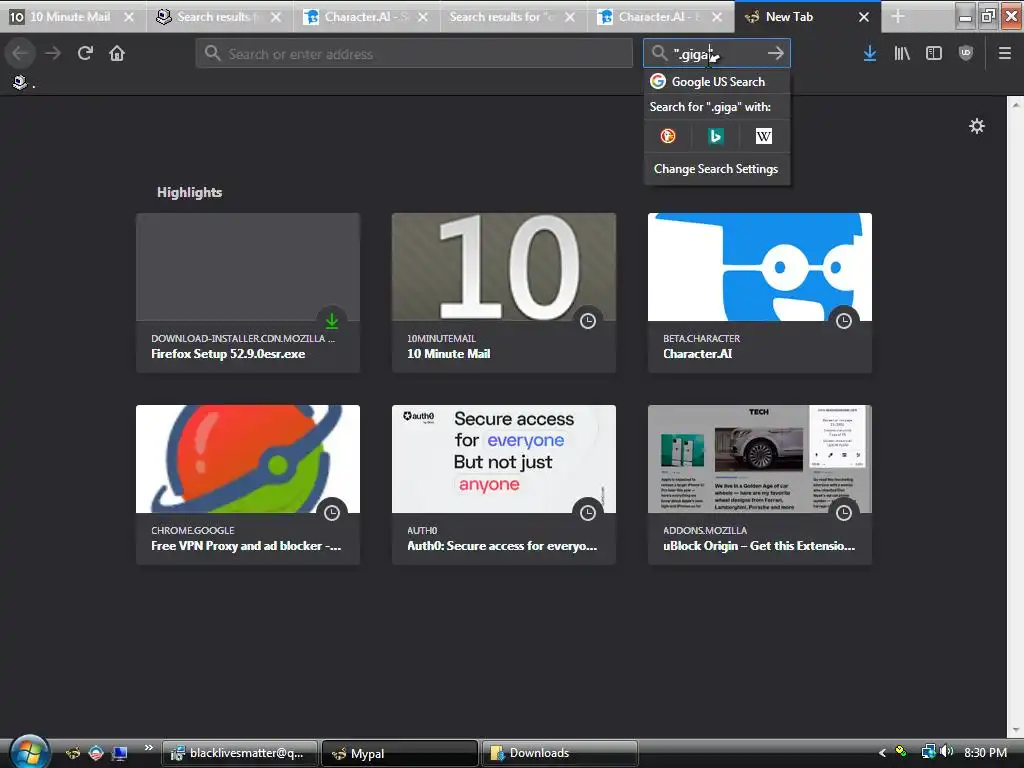The image size is (1024, 768).
Task: Close the 10 Minute Mail tab
Action: (129, 17)
